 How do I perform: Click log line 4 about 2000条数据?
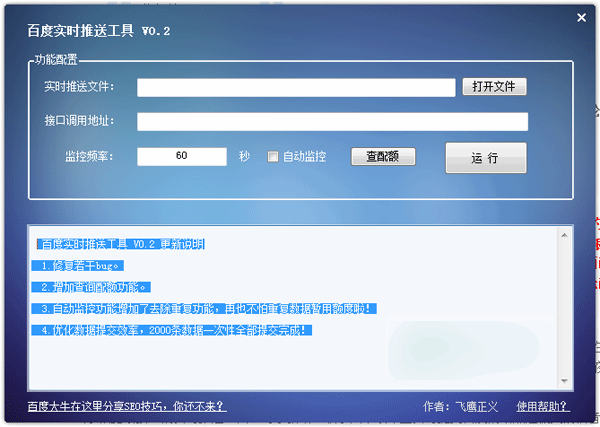click(172, 330)
